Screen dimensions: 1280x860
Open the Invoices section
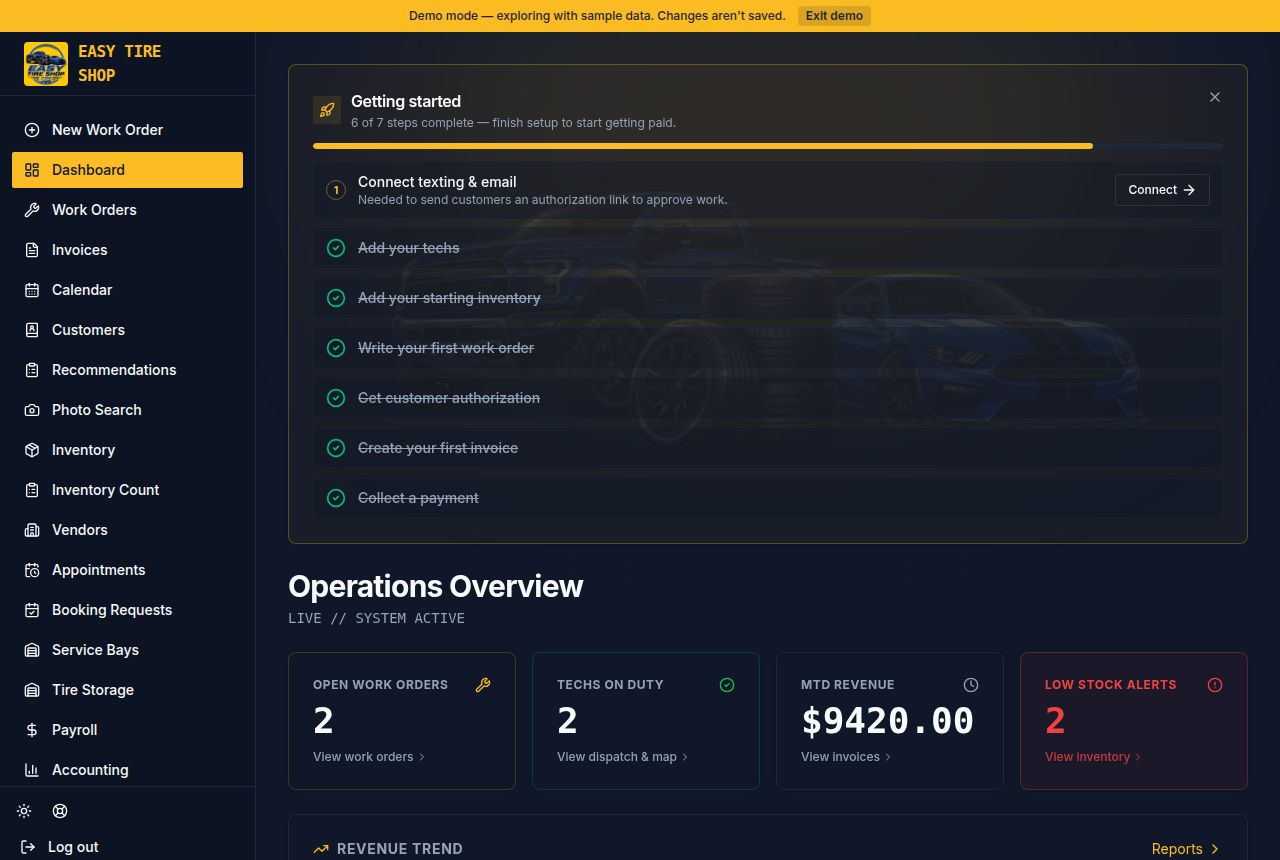point(127,250)
